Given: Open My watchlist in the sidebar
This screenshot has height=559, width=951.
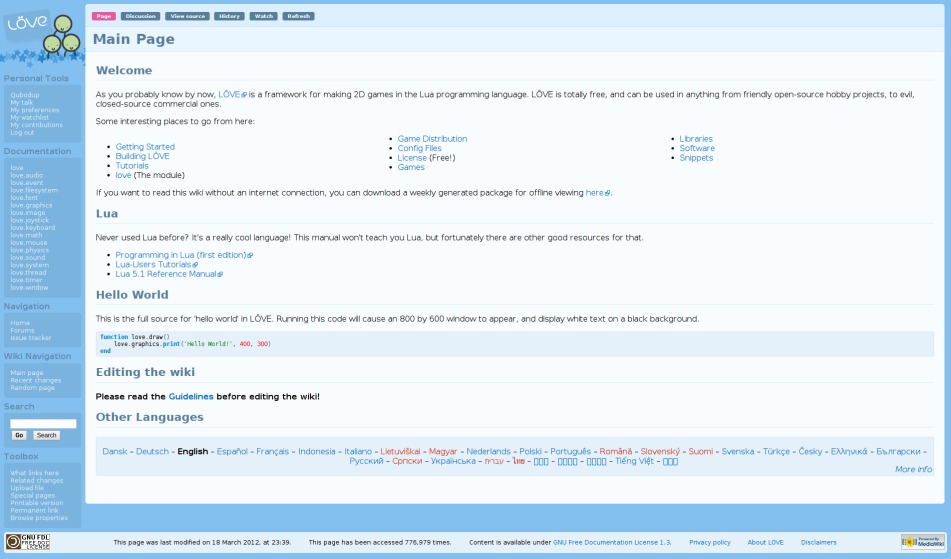Looking at the screenshot, I should 29,118.
